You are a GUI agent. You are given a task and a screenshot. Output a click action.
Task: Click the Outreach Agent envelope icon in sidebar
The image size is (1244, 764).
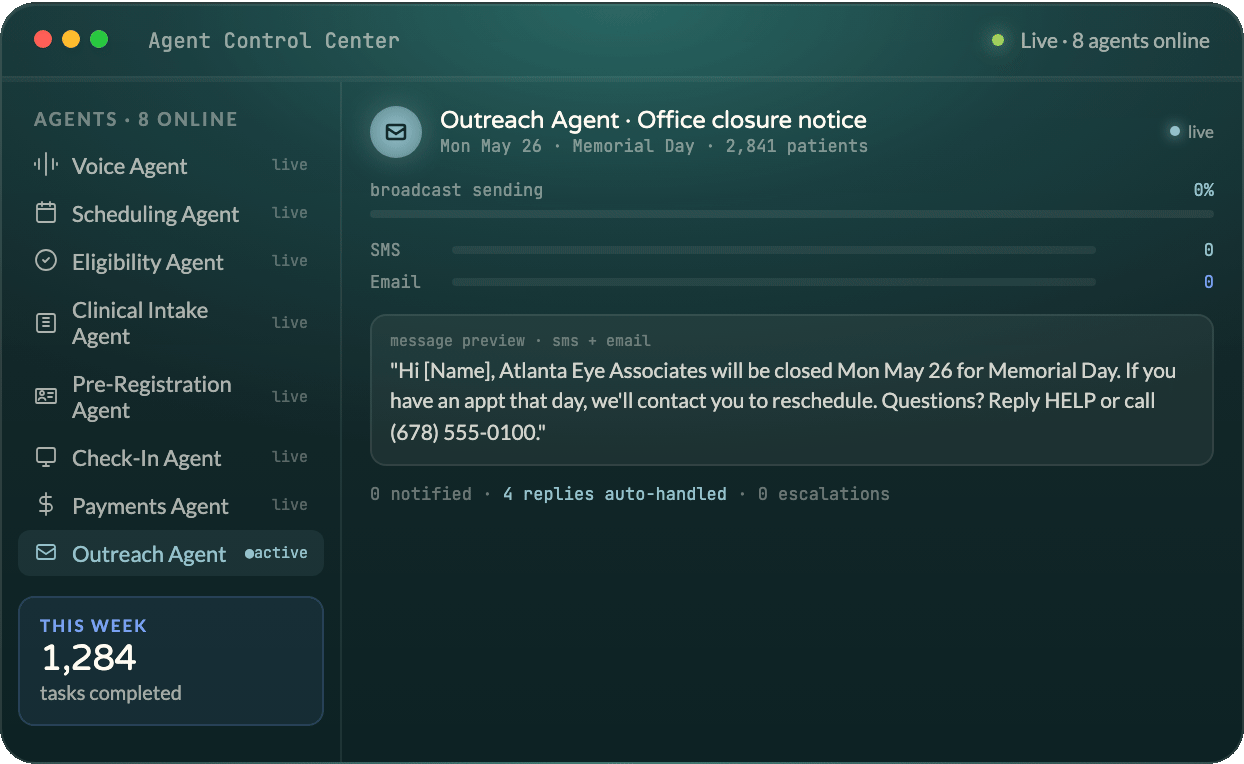click(x=46, y=553)
